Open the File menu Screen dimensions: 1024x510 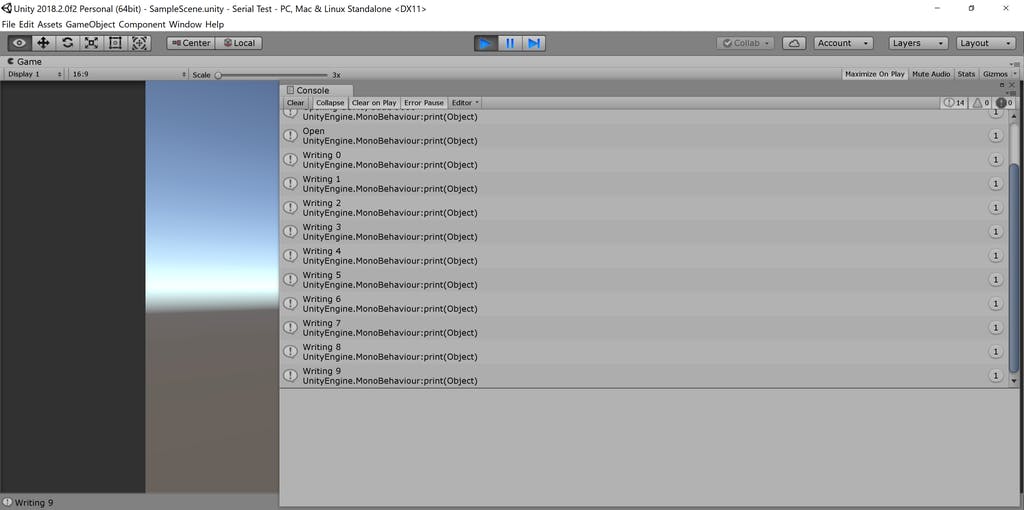tap(9, 24)
